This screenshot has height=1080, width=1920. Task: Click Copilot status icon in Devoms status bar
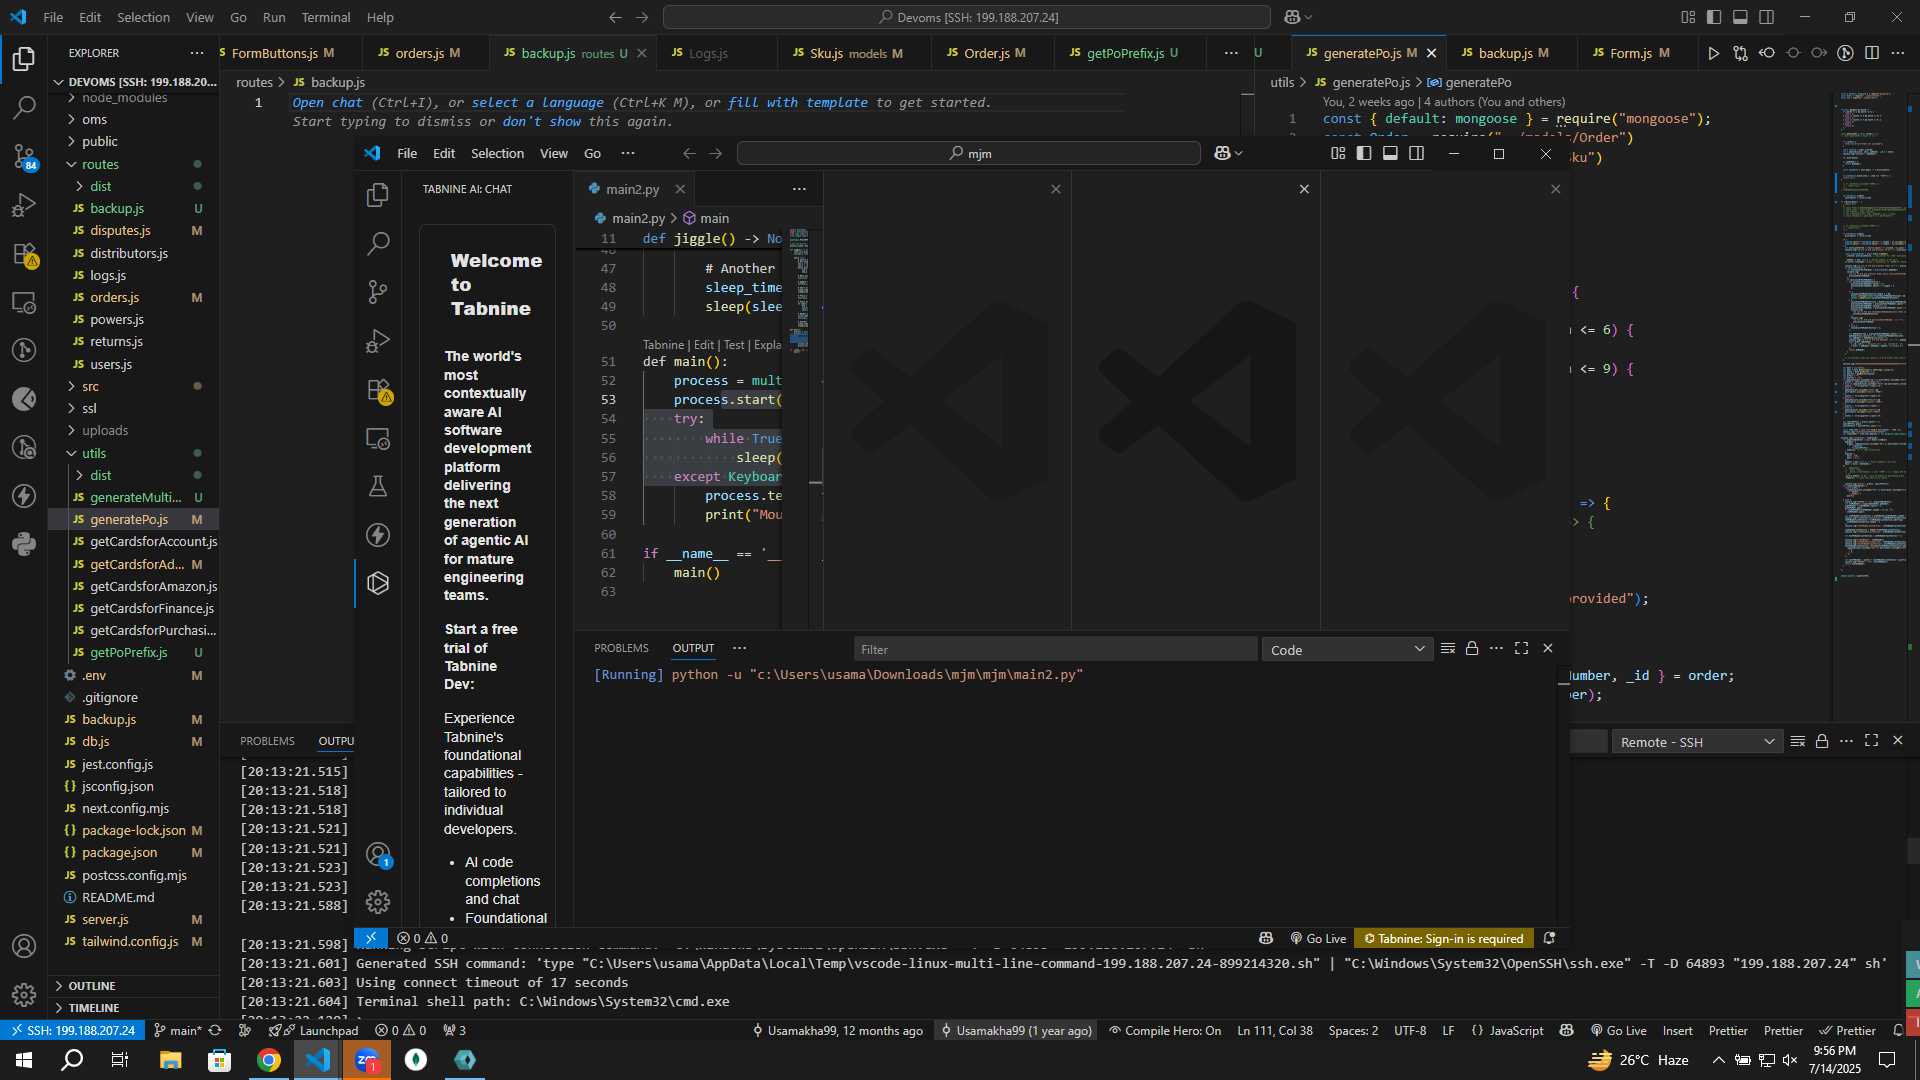coord(1567,1030)
